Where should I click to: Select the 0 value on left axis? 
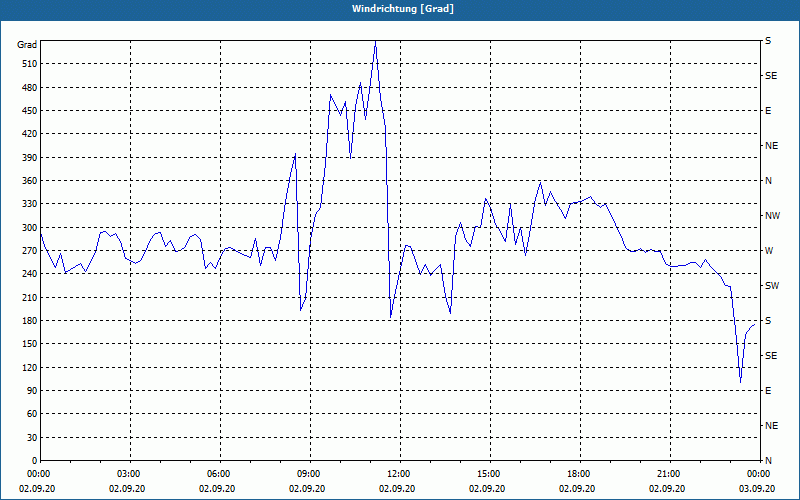tap(35, 461)
